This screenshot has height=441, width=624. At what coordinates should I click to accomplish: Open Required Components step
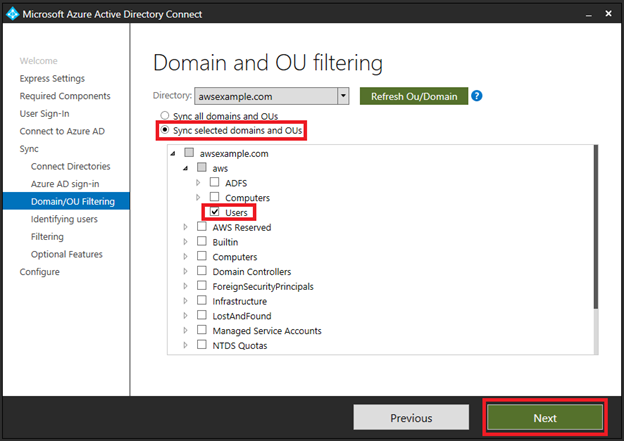(x=65, y=96)
